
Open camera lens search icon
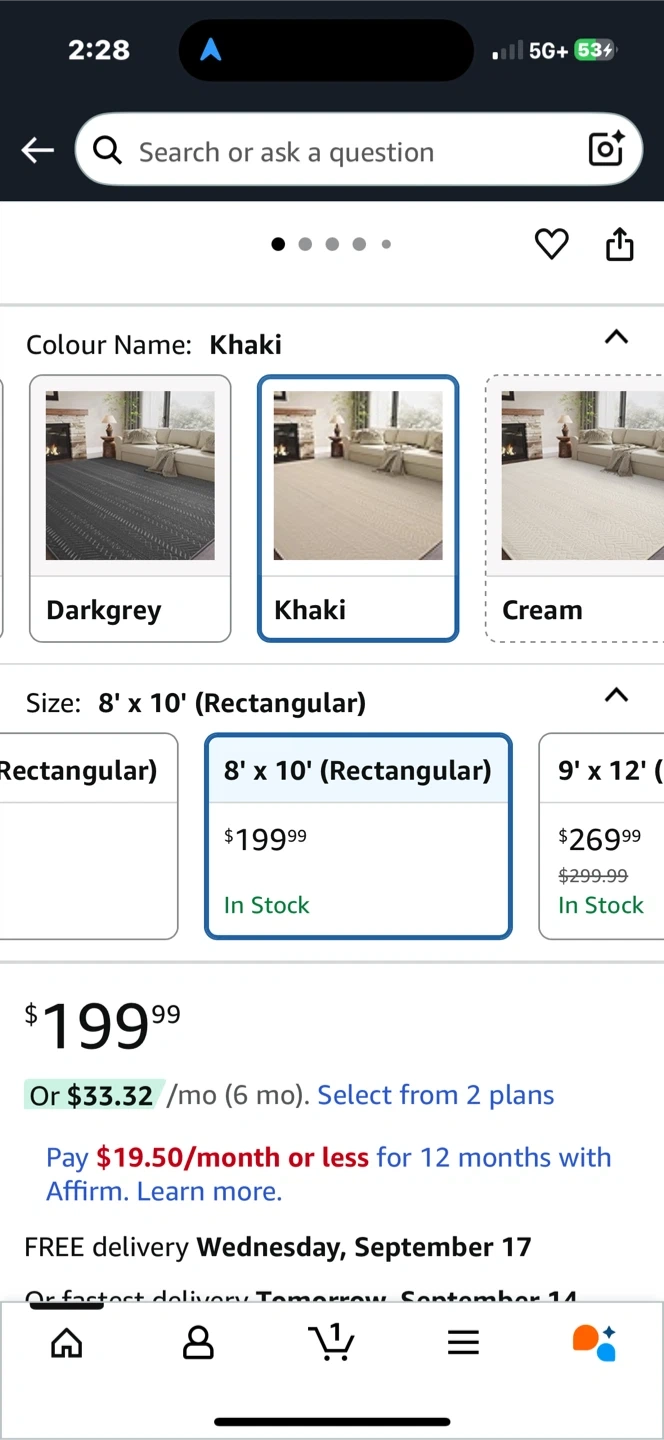point(606,150)
